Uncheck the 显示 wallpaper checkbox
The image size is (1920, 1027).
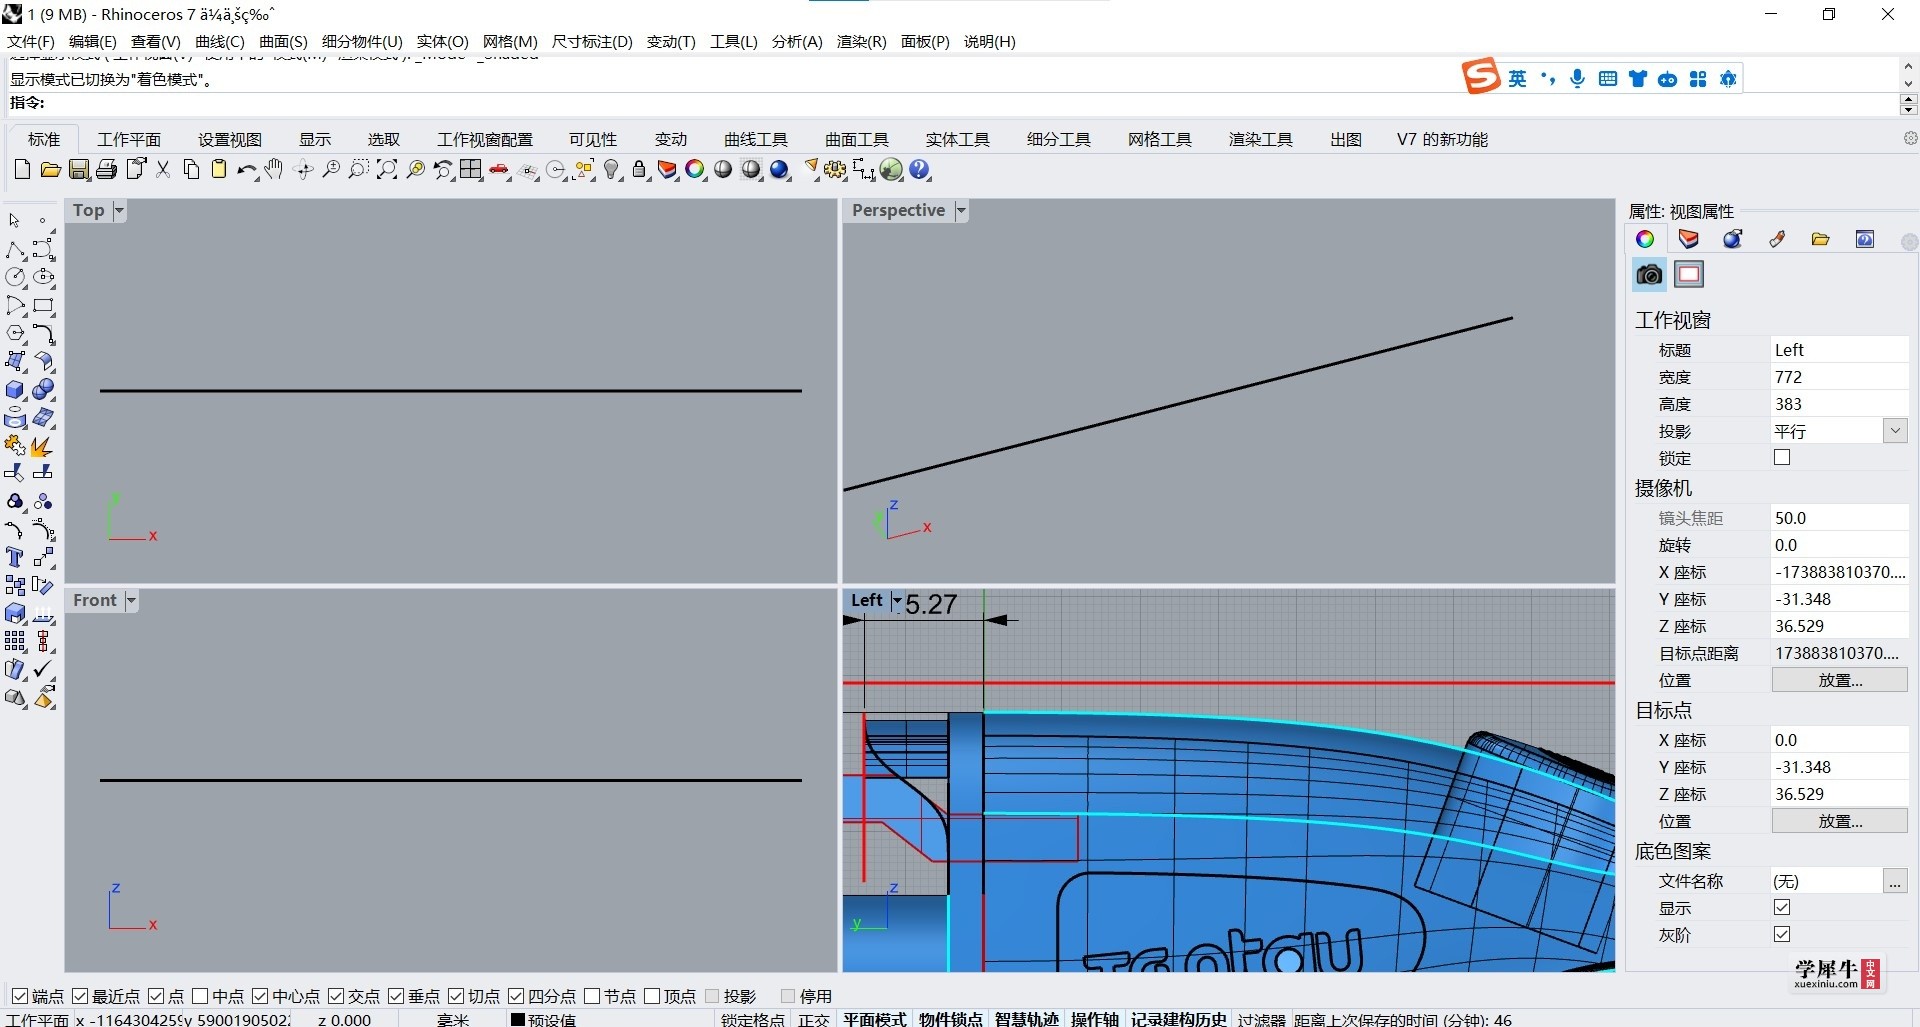1782,907
